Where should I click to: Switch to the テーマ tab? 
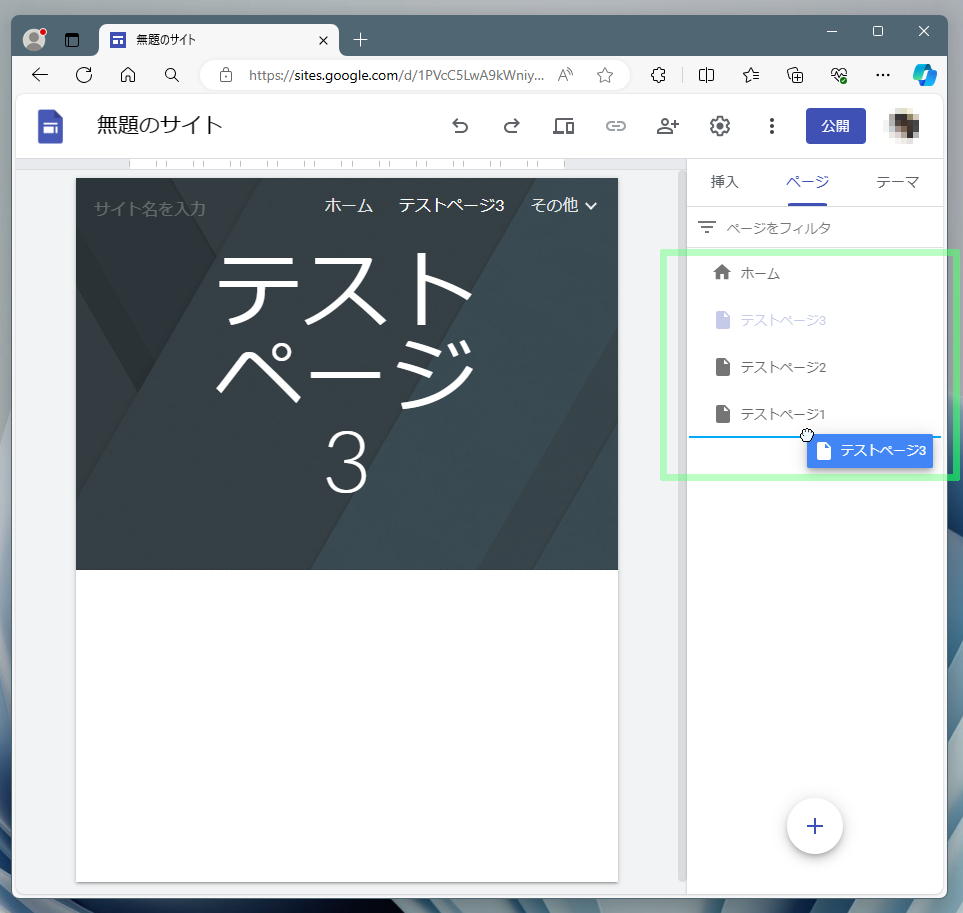coord(897,182)
